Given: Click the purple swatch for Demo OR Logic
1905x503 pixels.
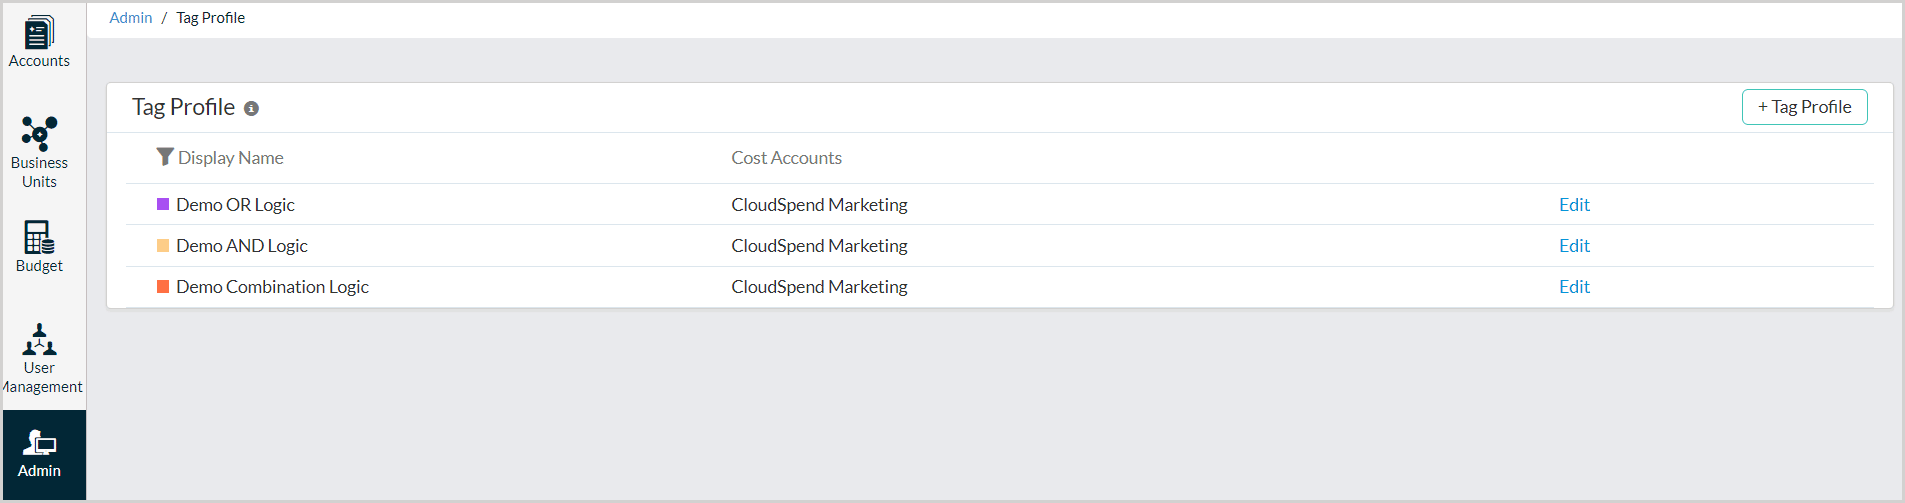Looking at the screenshot, I should point(163,204).
